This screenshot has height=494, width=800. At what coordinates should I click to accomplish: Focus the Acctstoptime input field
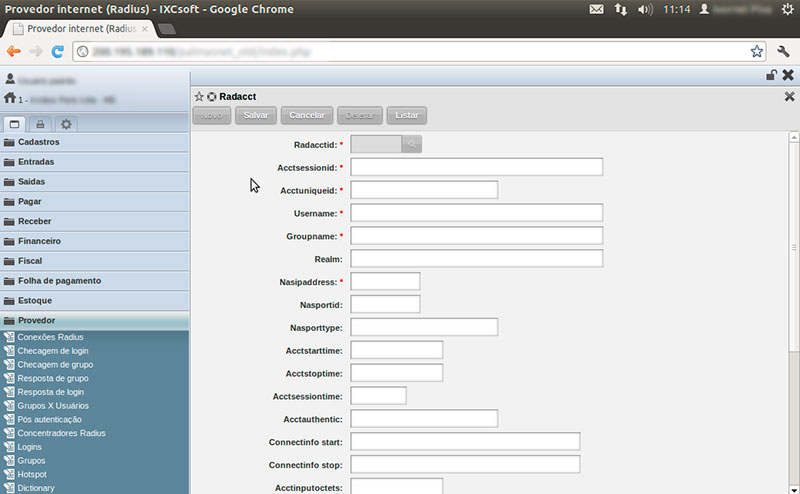pos(396,373)
